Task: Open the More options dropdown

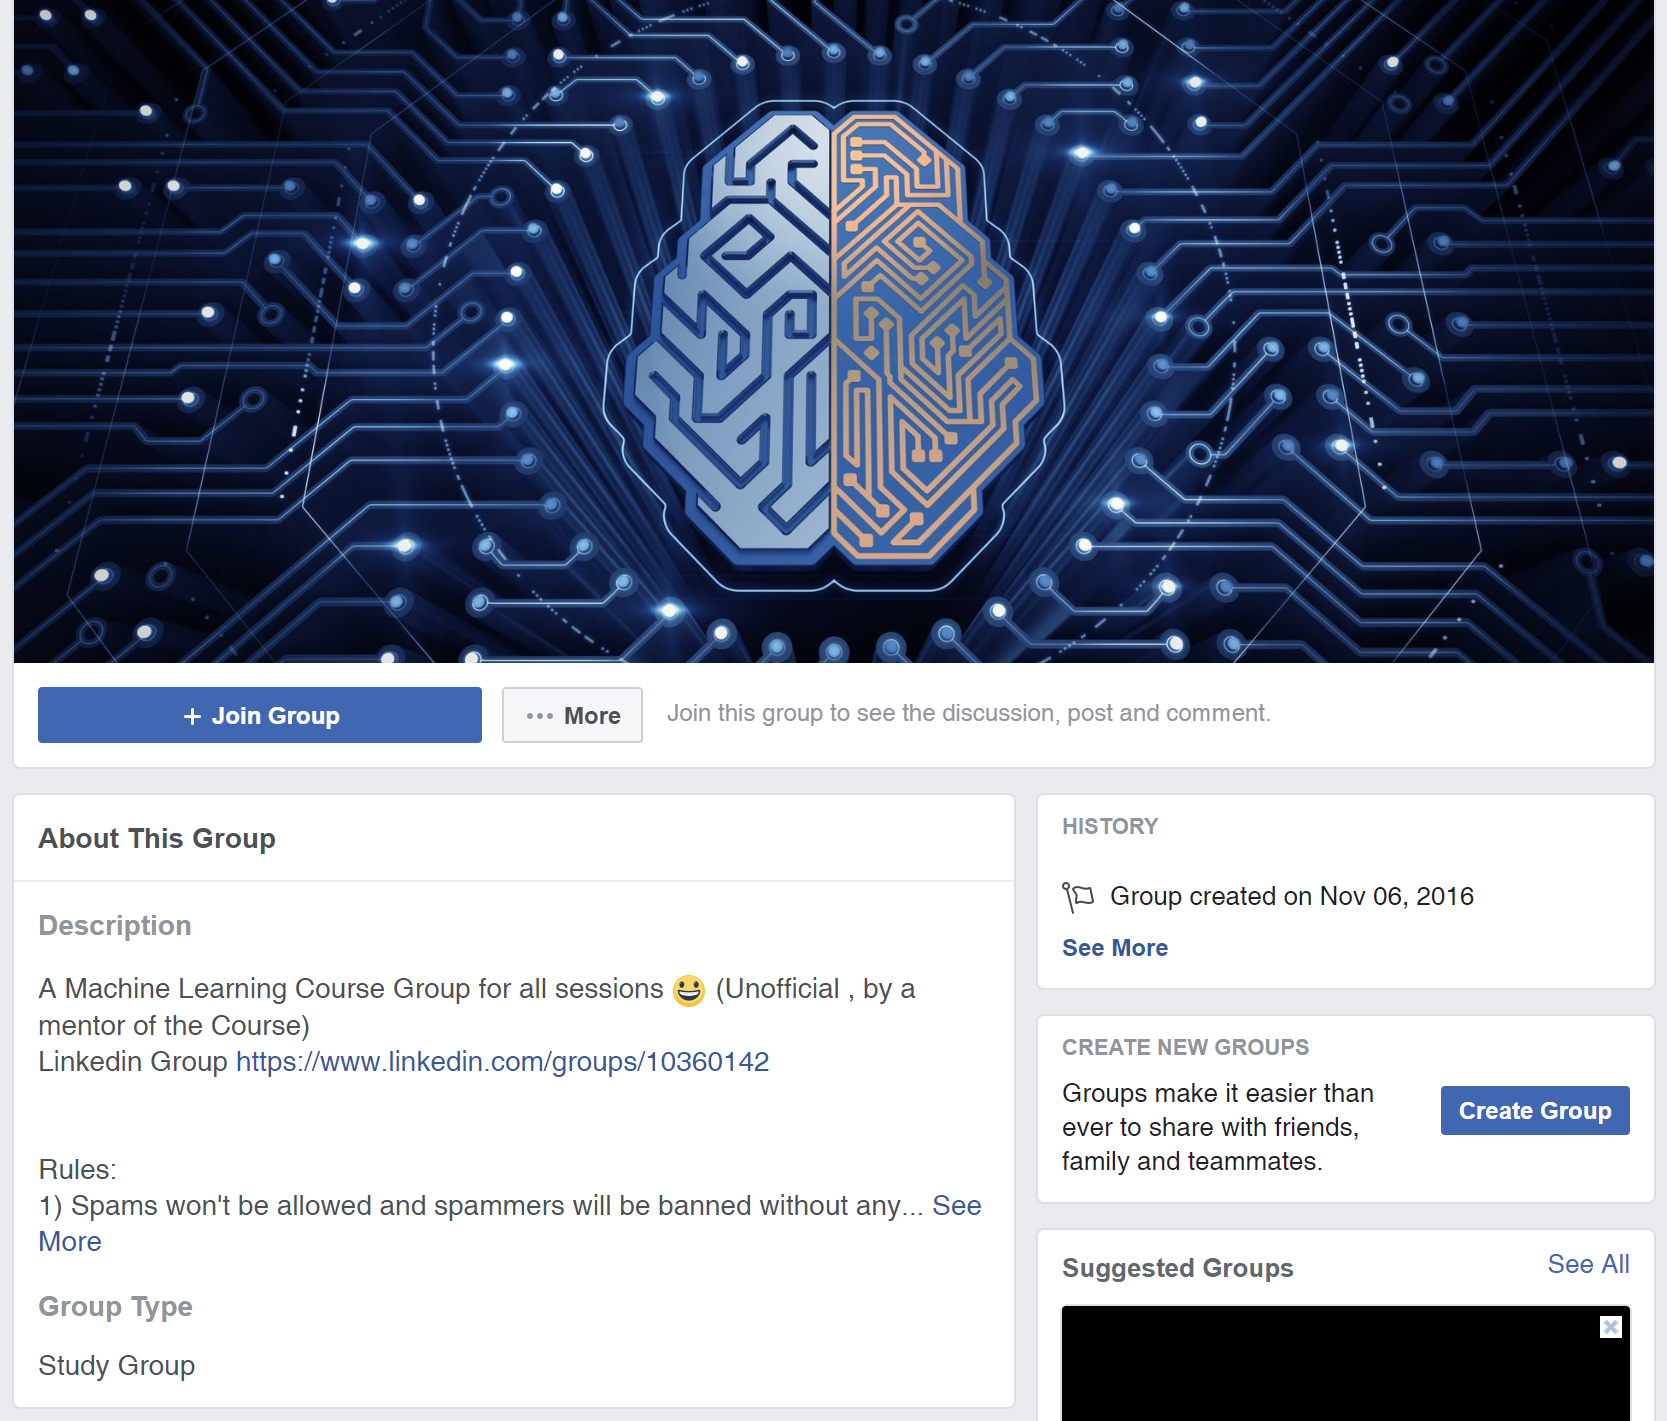Action: pos(572,715)
